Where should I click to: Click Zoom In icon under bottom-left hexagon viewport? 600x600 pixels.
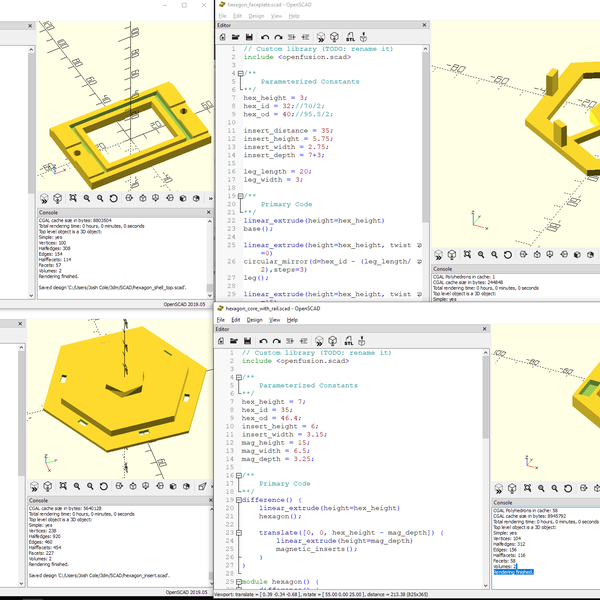pyautogui.click(x=77, y=486)
